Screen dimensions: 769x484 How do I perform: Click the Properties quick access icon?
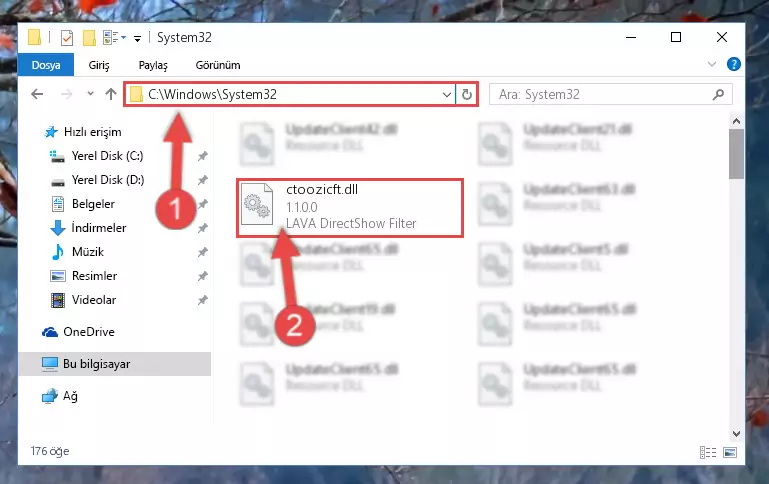67,38
